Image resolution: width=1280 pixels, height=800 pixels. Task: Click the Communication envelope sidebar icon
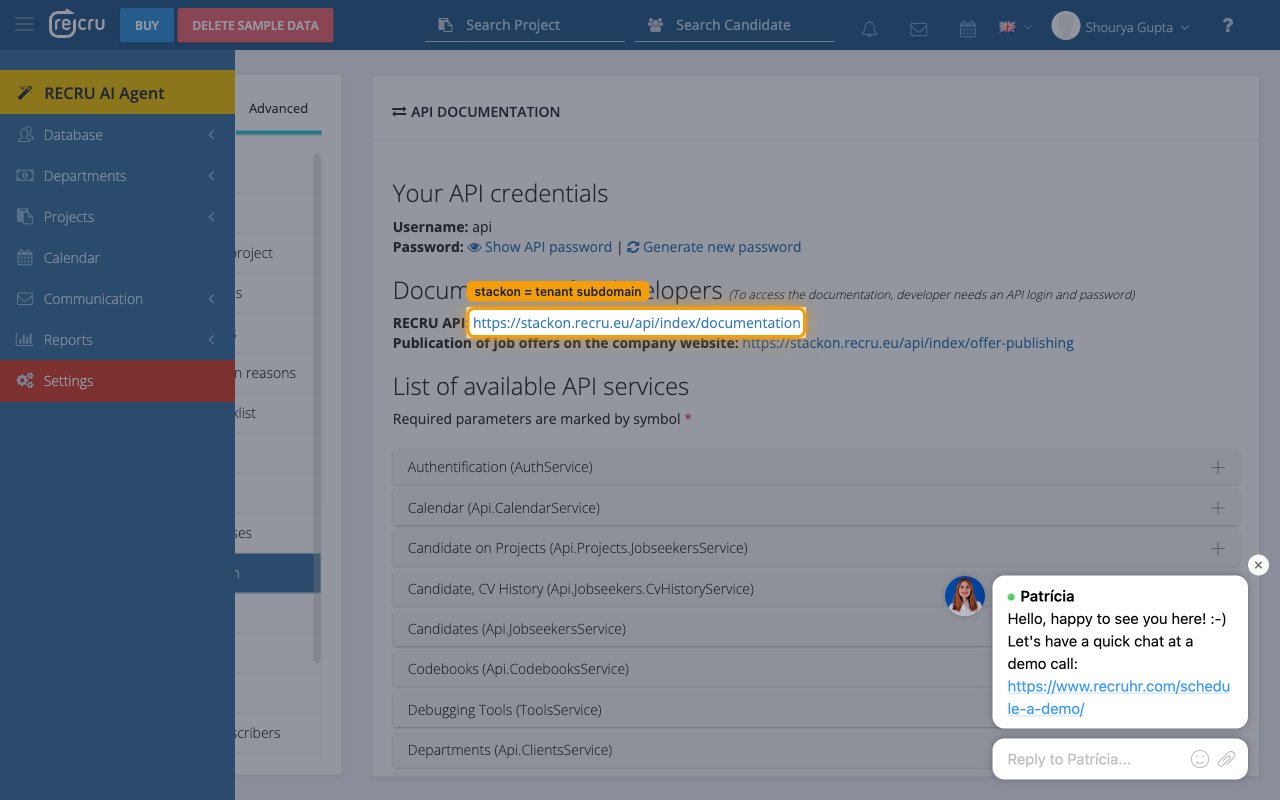coord(25,299)
